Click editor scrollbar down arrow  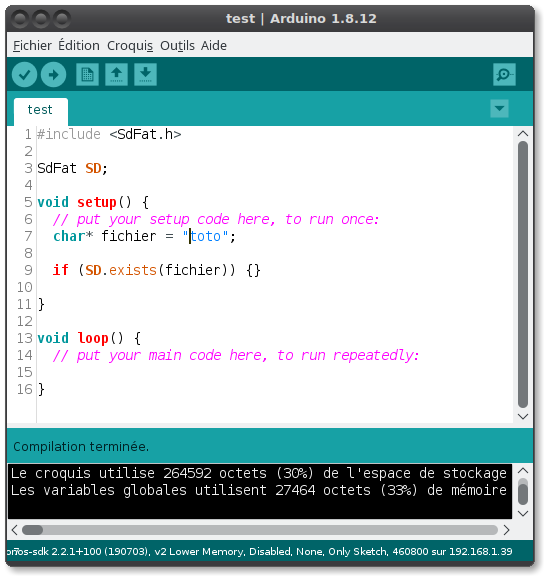tap(523, 416)
